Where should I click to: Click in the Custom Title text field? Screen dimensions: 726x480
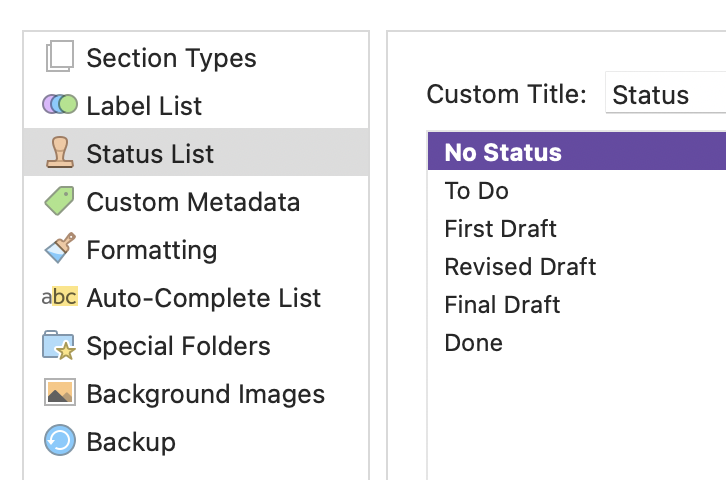(666, 94)
